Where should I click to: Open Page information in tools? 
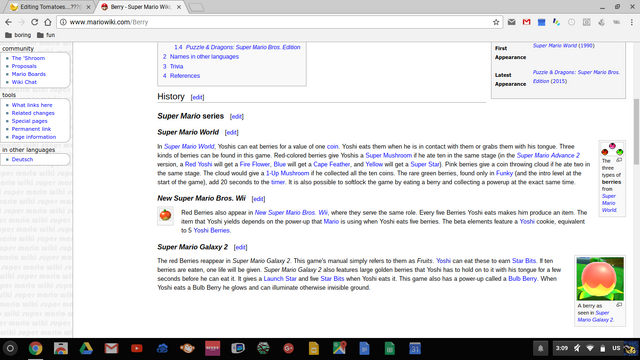(33, 137)
